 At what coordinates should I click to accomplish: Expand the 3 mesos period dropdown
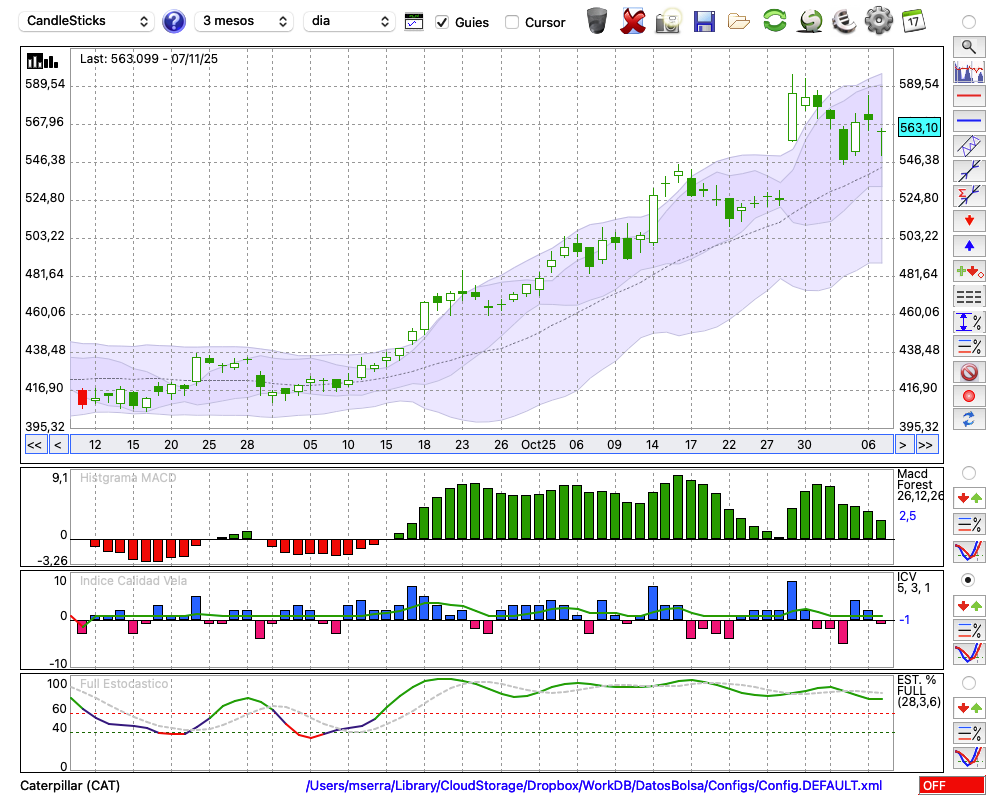[x=244, y=21]
